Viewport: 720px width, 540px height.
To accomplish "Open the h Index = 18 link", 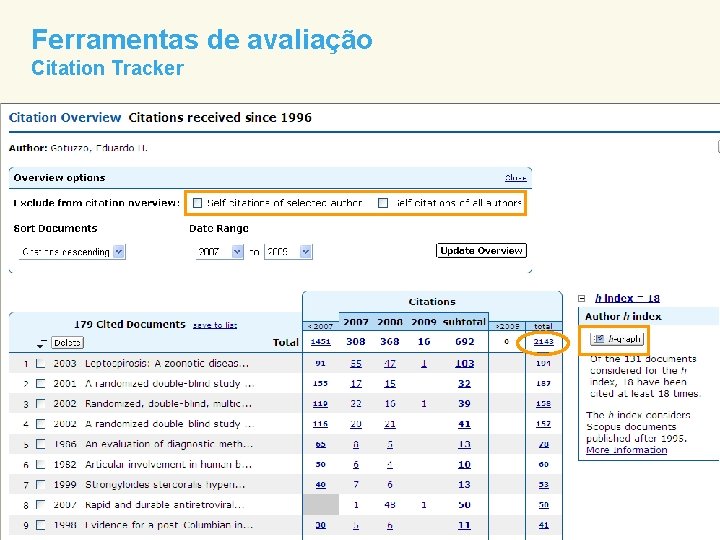I will point(627,298).
